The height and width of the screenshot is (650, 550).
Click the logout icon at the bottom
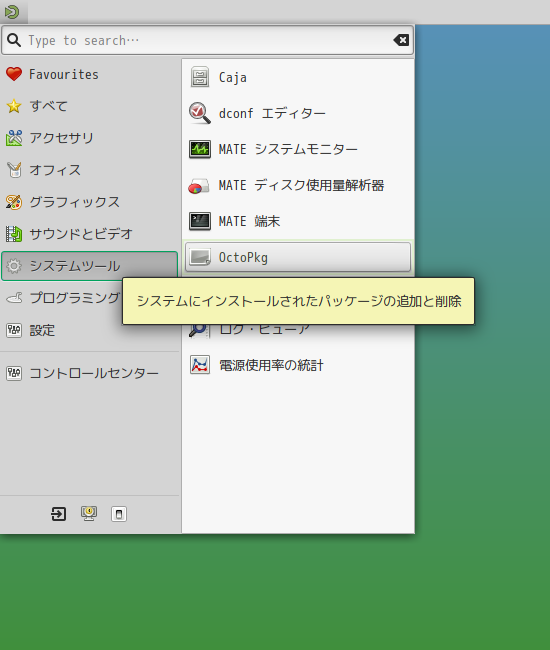coord(58,514)
